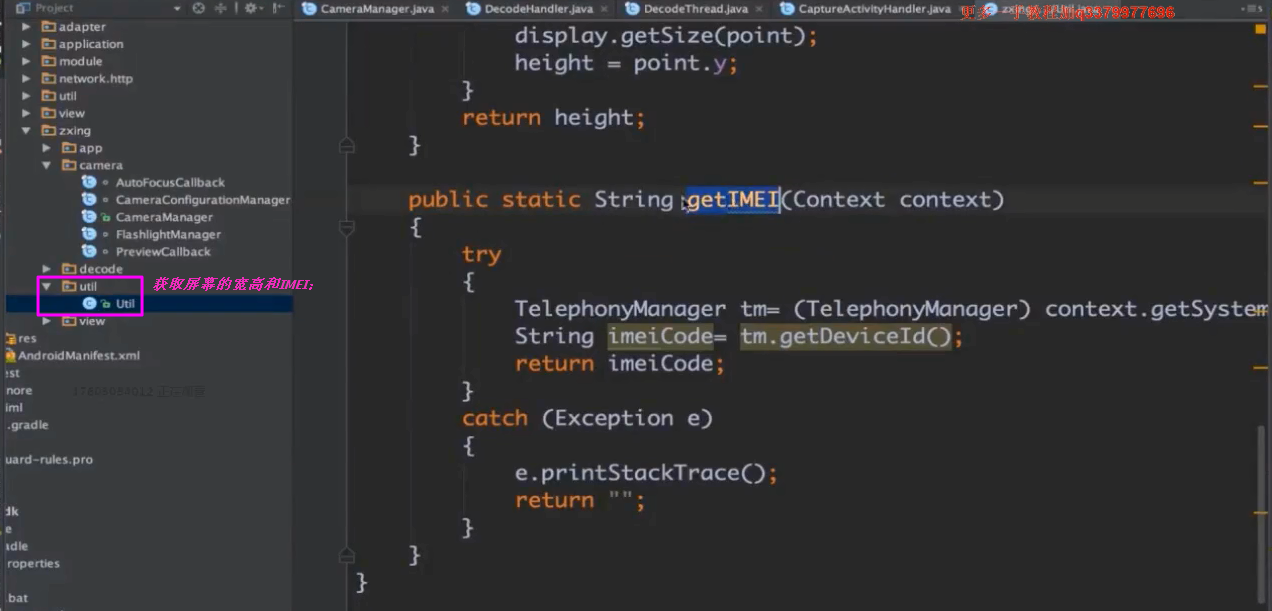Collapse the zxing package
Image resolution: width=1272 pixels, height=611 pixels.
27,130
